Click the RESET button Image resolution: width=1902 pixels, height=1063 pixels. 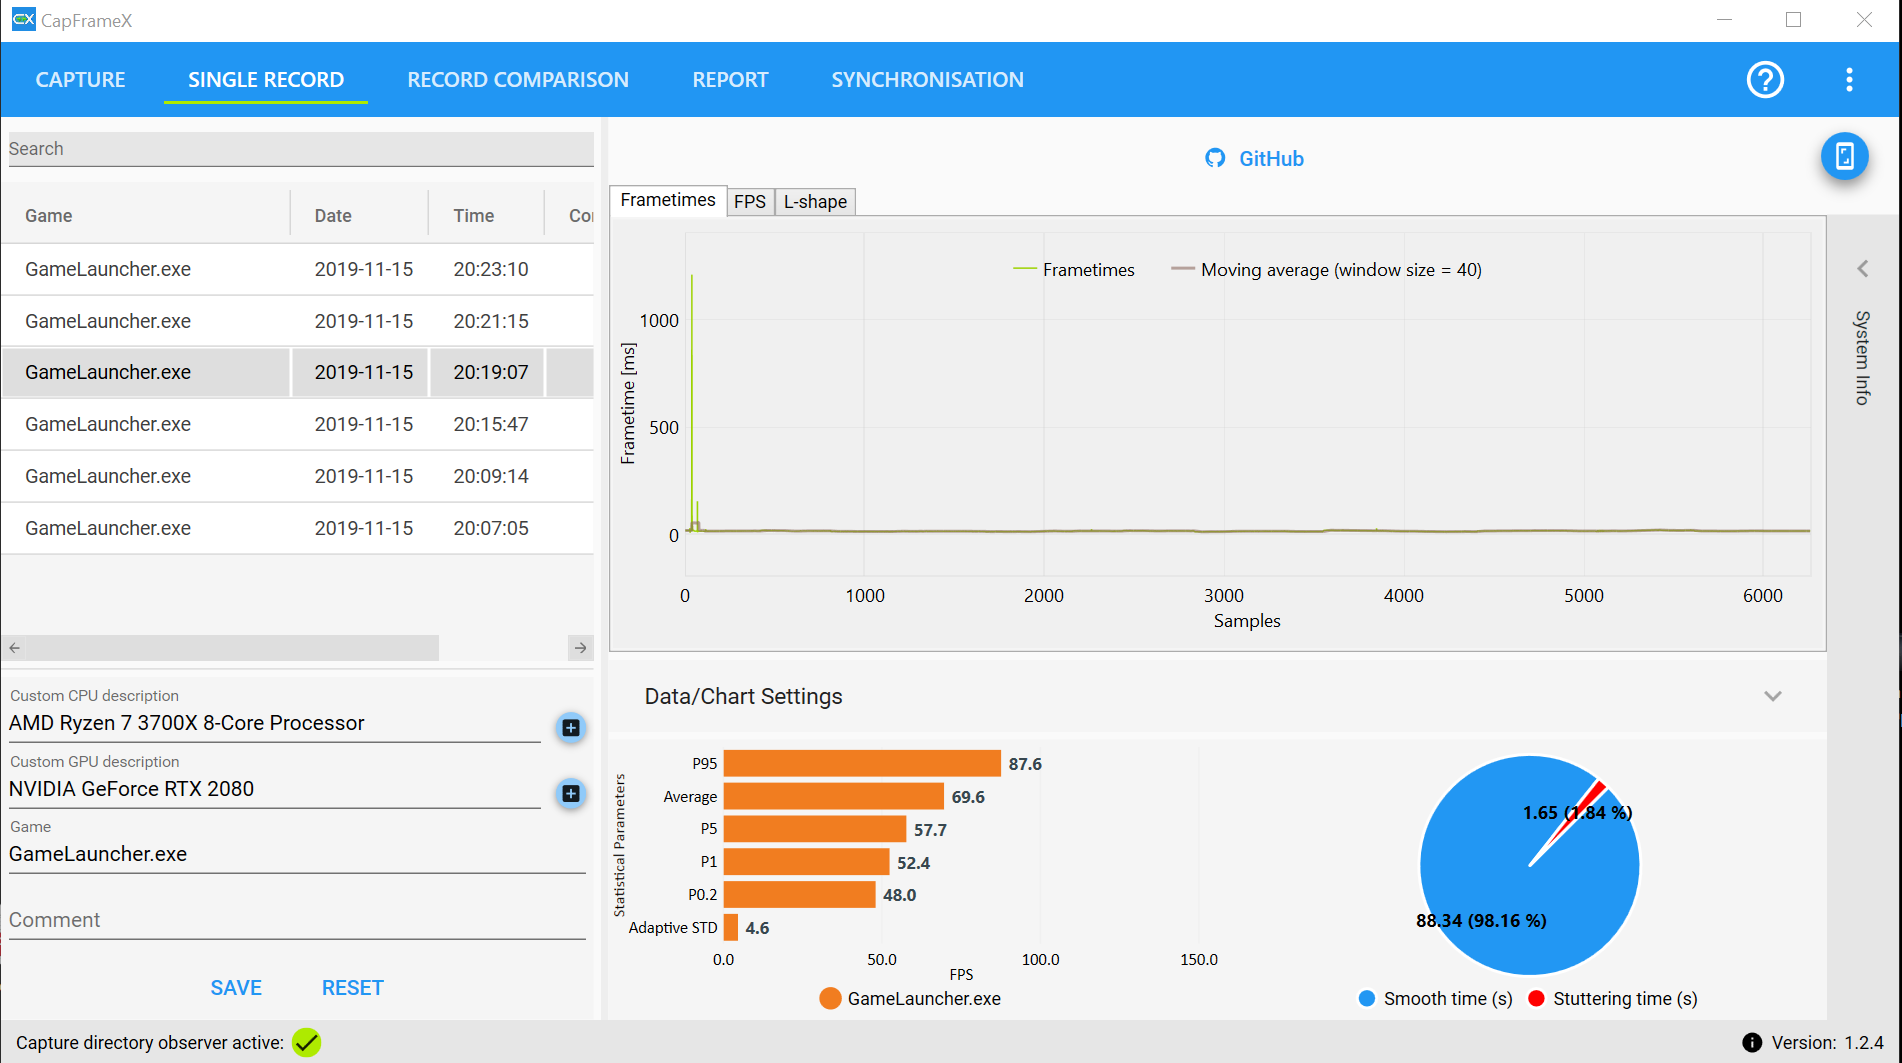(x=353, y=988)
